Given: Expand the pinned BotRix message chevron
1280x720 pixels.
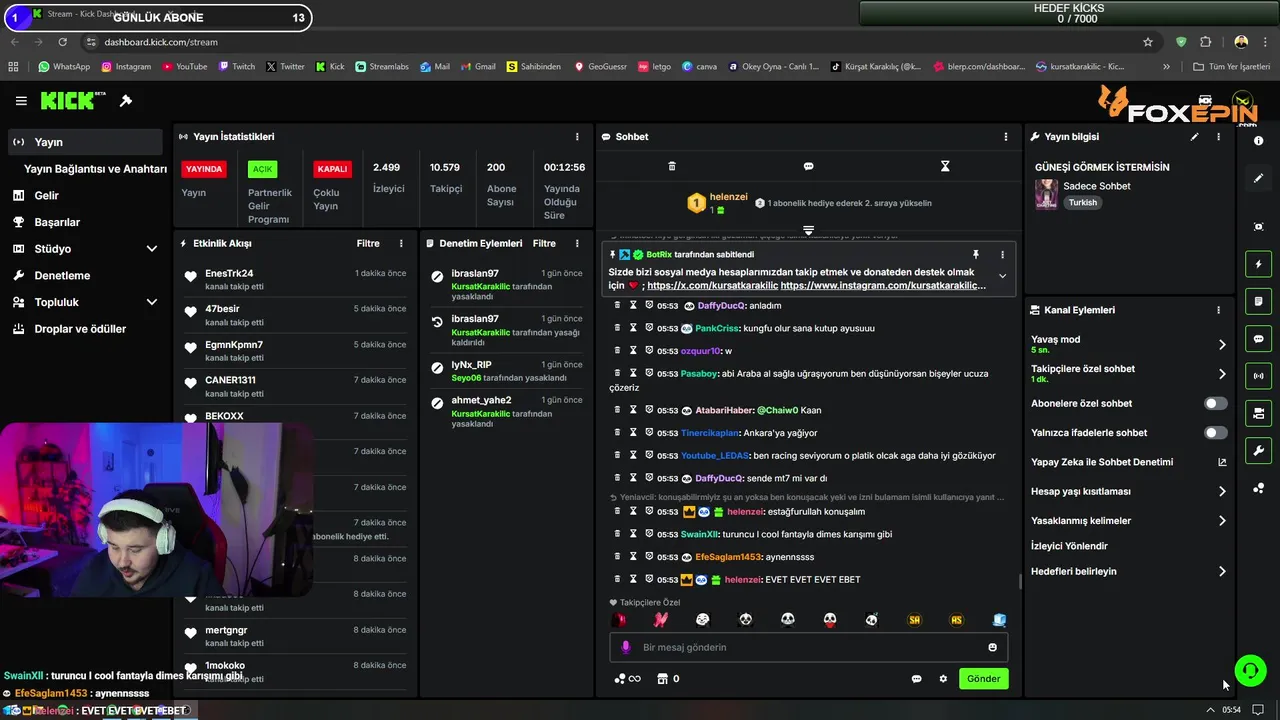Looking at the screenshot, I should pyautogui.click(x=1002, y=276).
